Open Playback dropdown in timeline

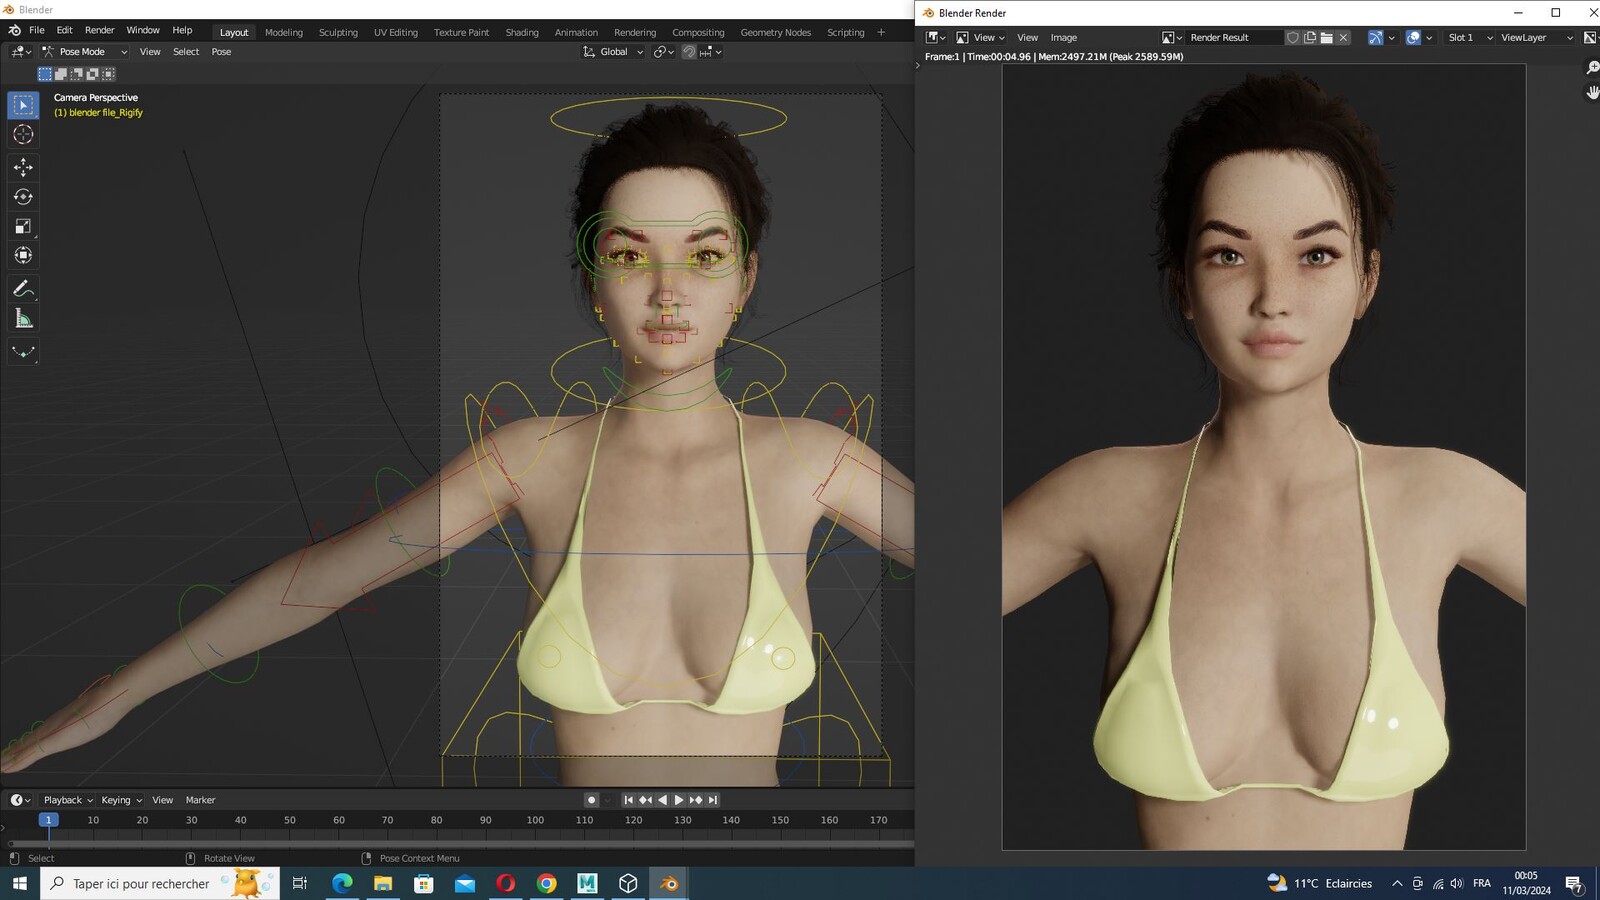(x=68, y=800)
